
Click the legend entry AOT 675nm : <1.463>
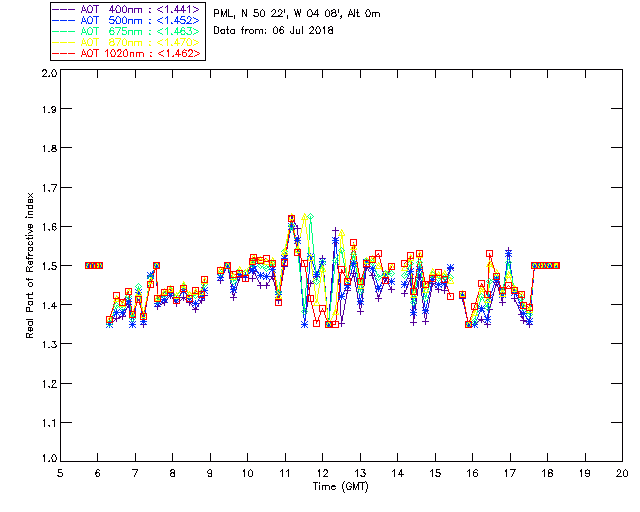tap(127, 31)
